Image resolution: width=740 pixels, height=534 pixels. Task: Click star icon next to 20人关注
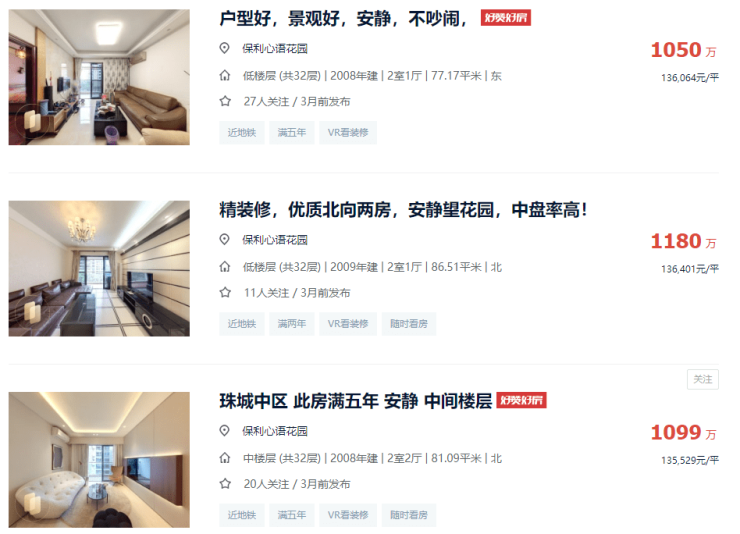tap(225, 484)
